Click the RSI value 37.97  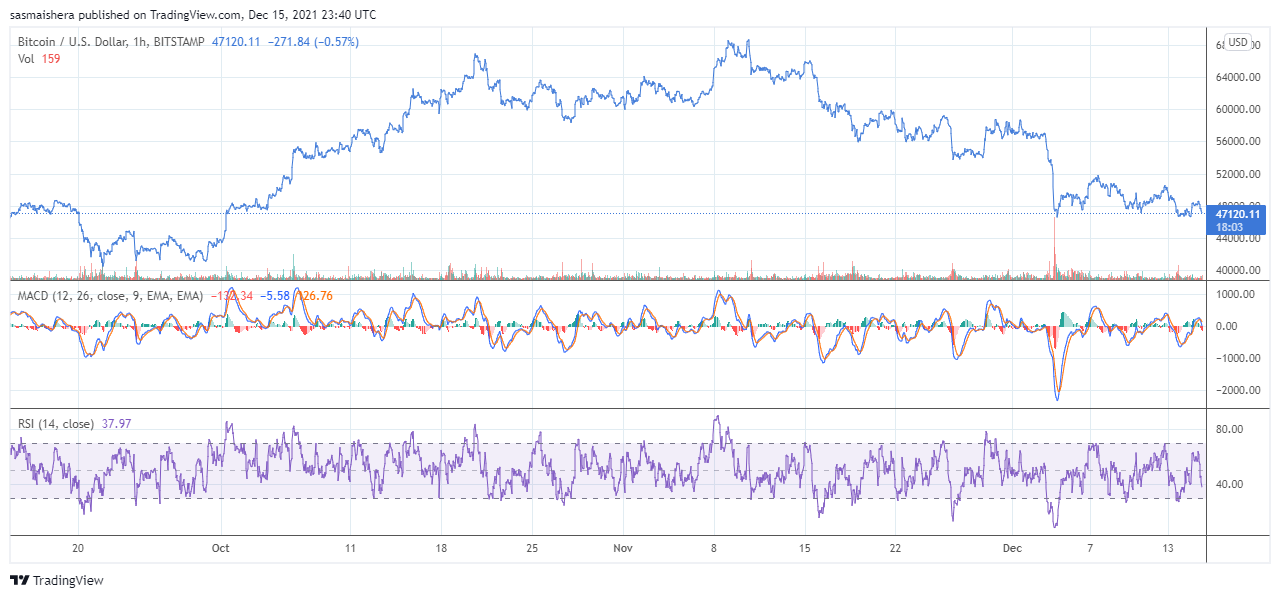pos(118,424)
